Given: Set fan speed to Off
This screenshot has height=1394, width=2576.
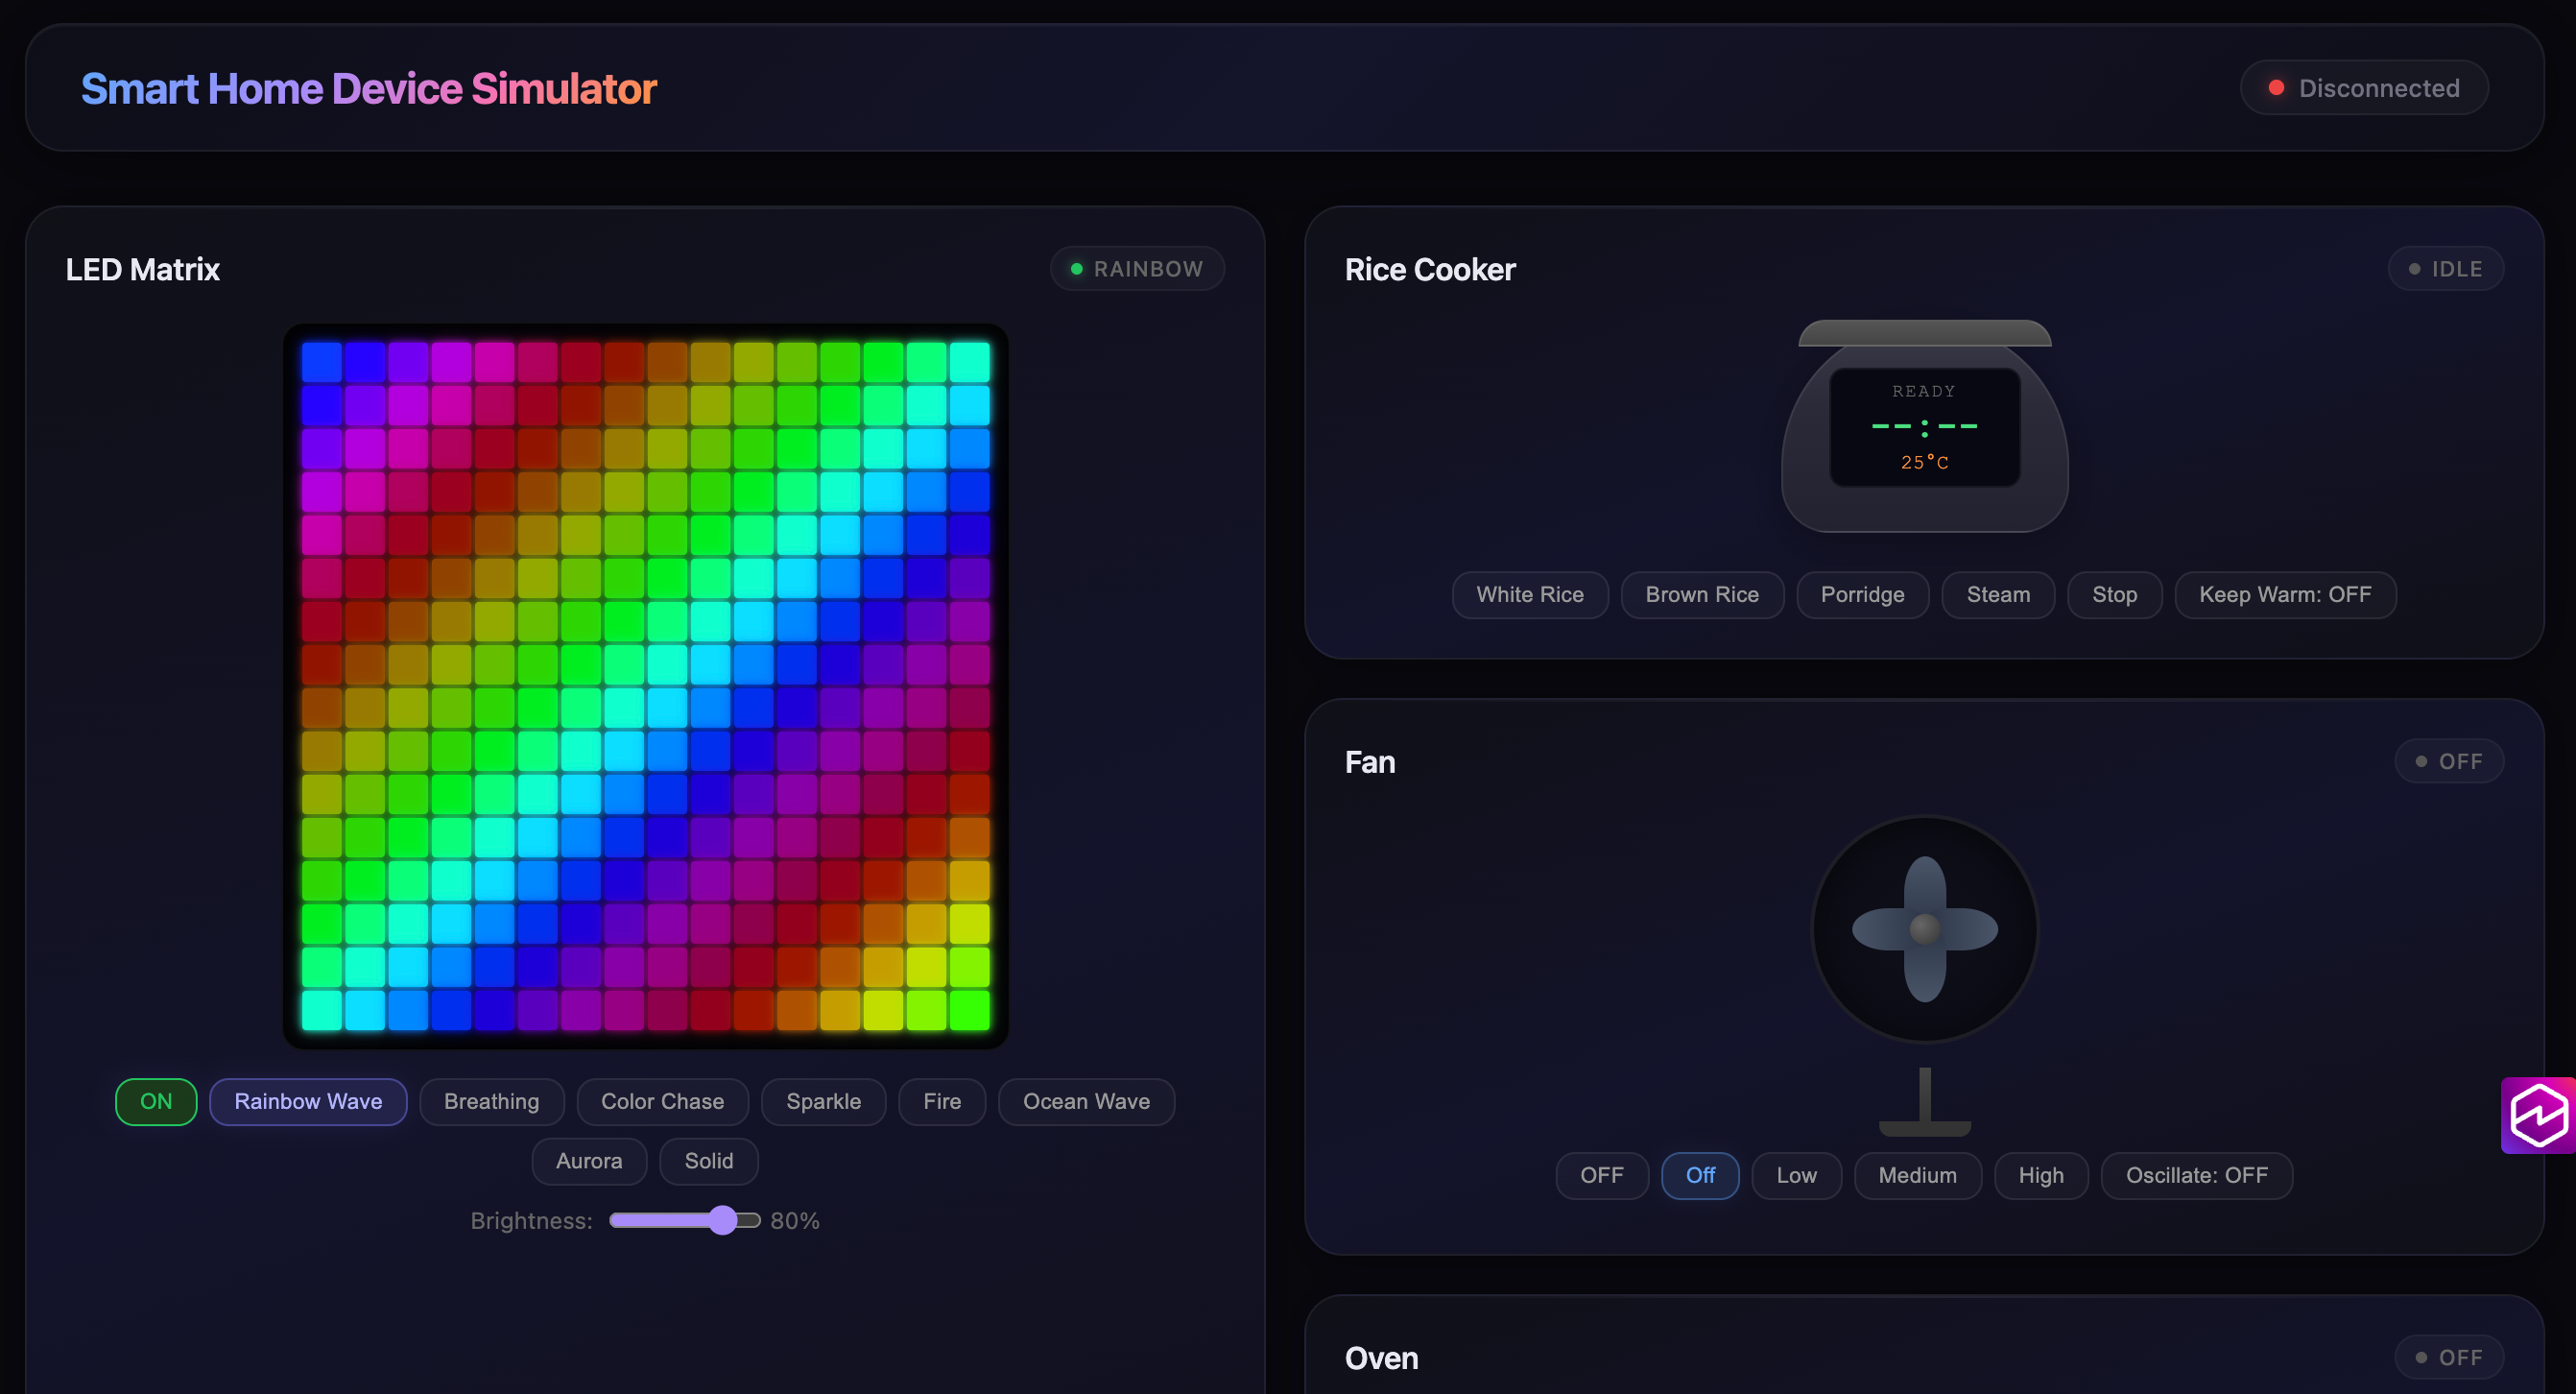Looking at the screenshot, I should point(1700,1175).
